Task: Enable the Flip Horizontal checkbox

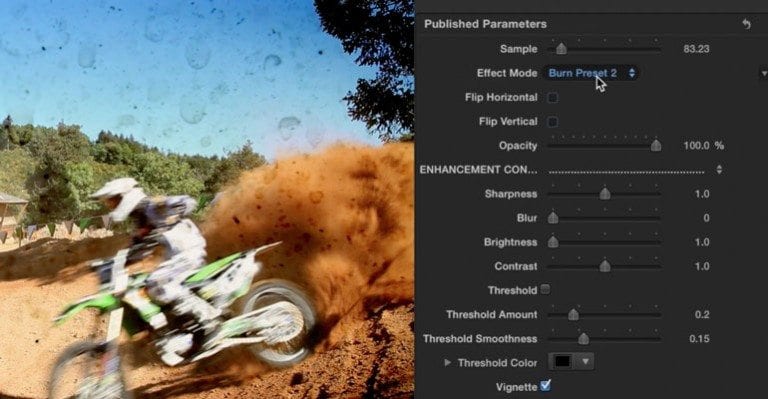Action: (x=552, y=97)
